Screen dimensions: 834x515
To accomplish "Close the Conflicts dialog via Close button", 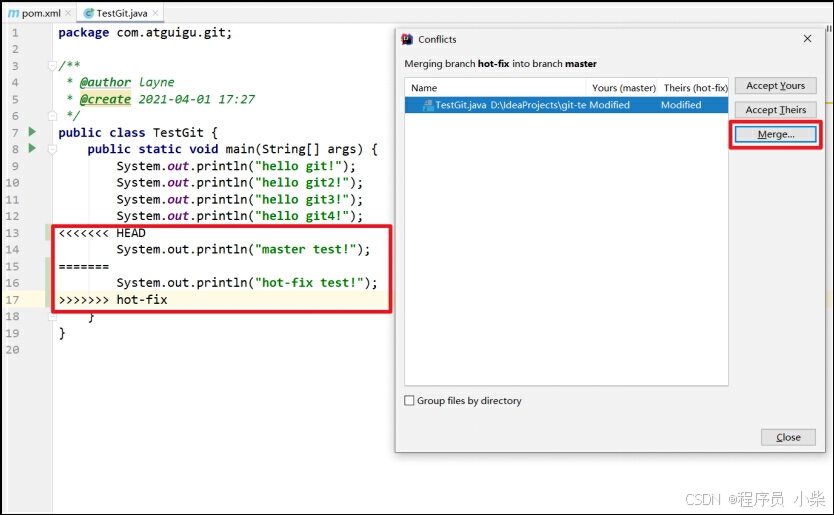I will pos(788,437).
